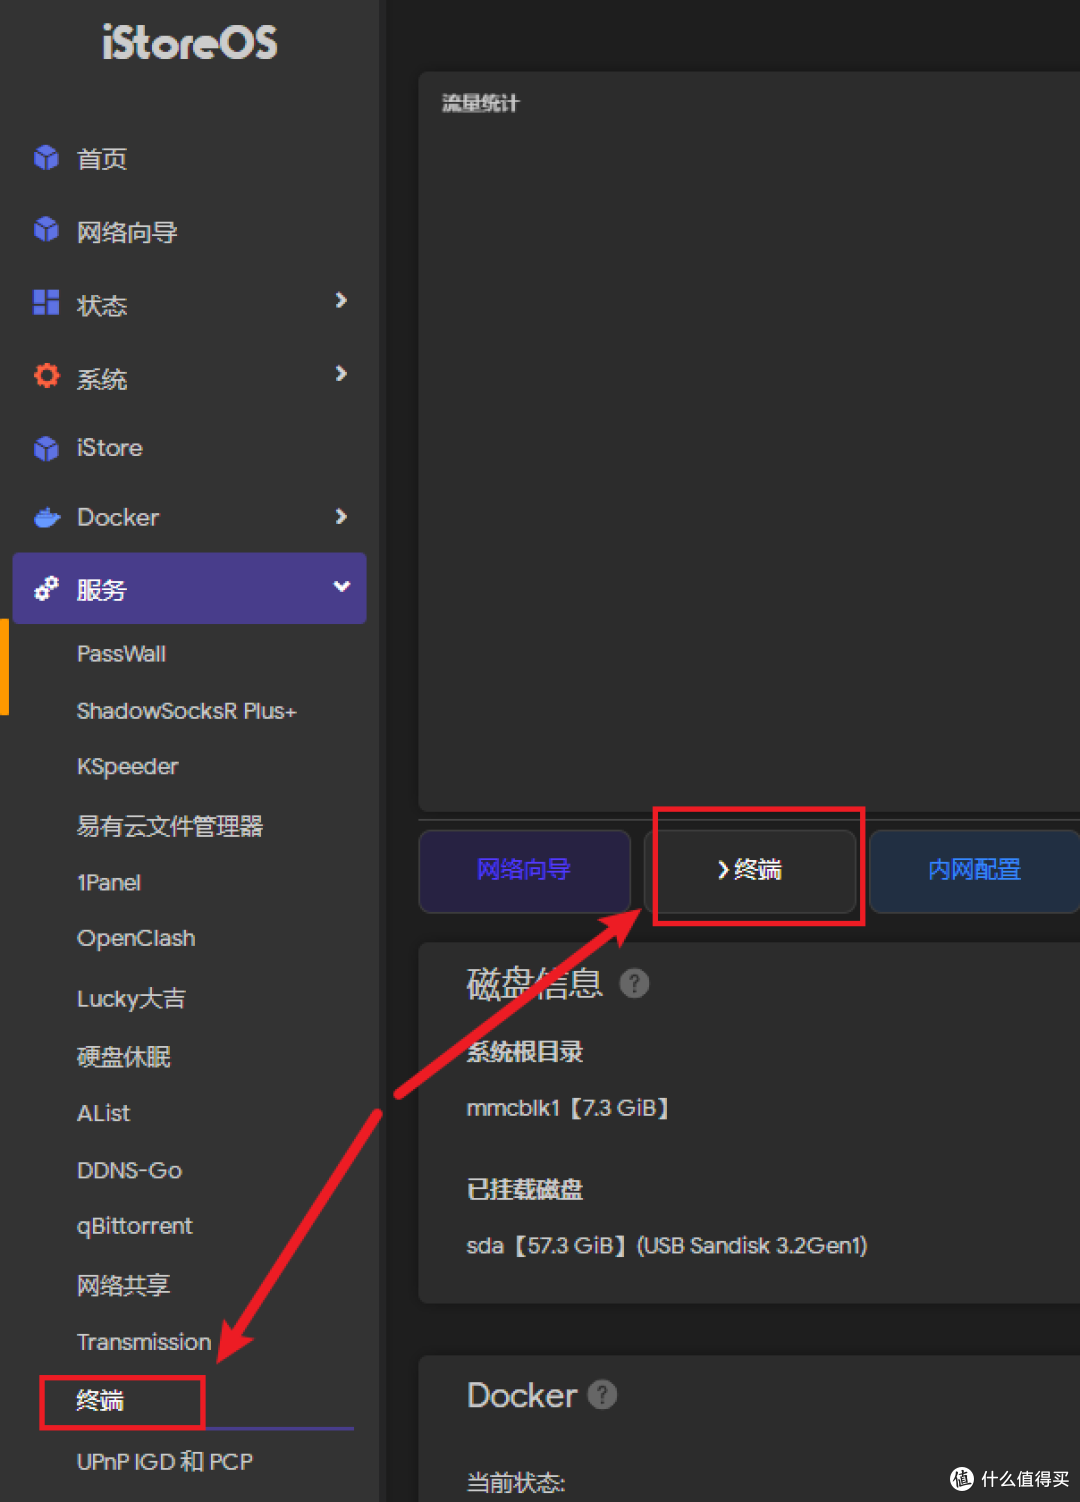
Task: Click the help icon beside 磁盘信息
Action: tap(634, 984)
